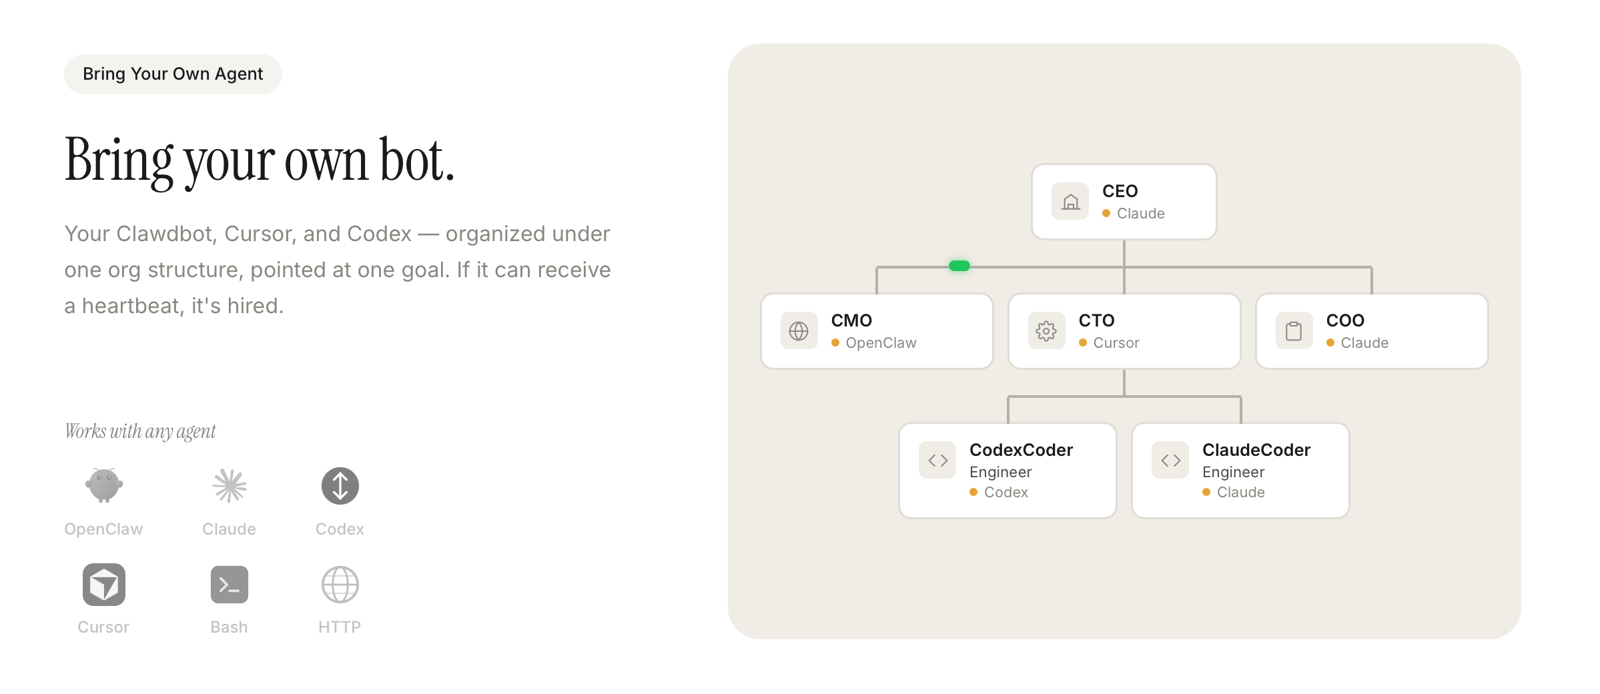The image size is (1600, 694).
Task: Click the orange status dot beside OpenClaw
Action: pos(836,343)
